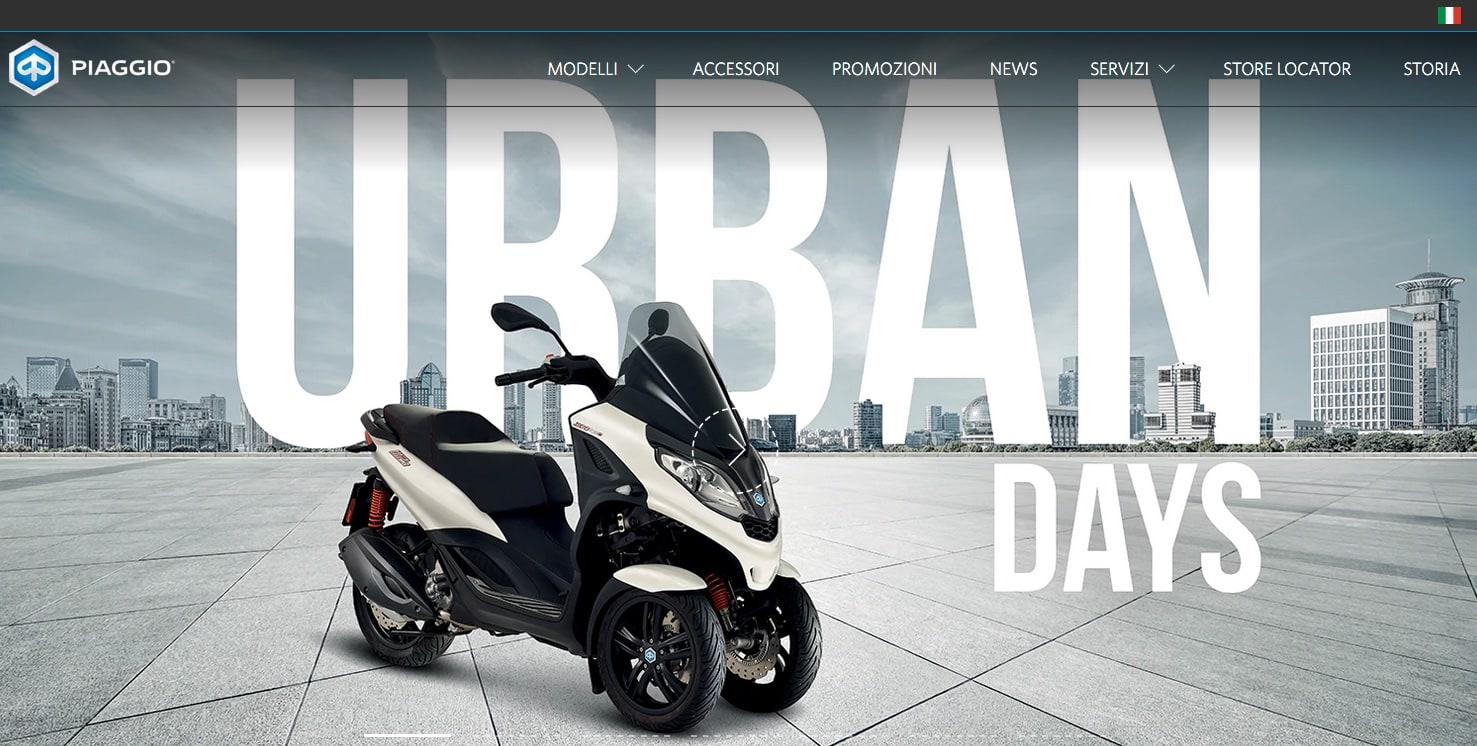Select the solid active slide indicator bar
This screenshot has height=746, width=1477.
[407, 736]
